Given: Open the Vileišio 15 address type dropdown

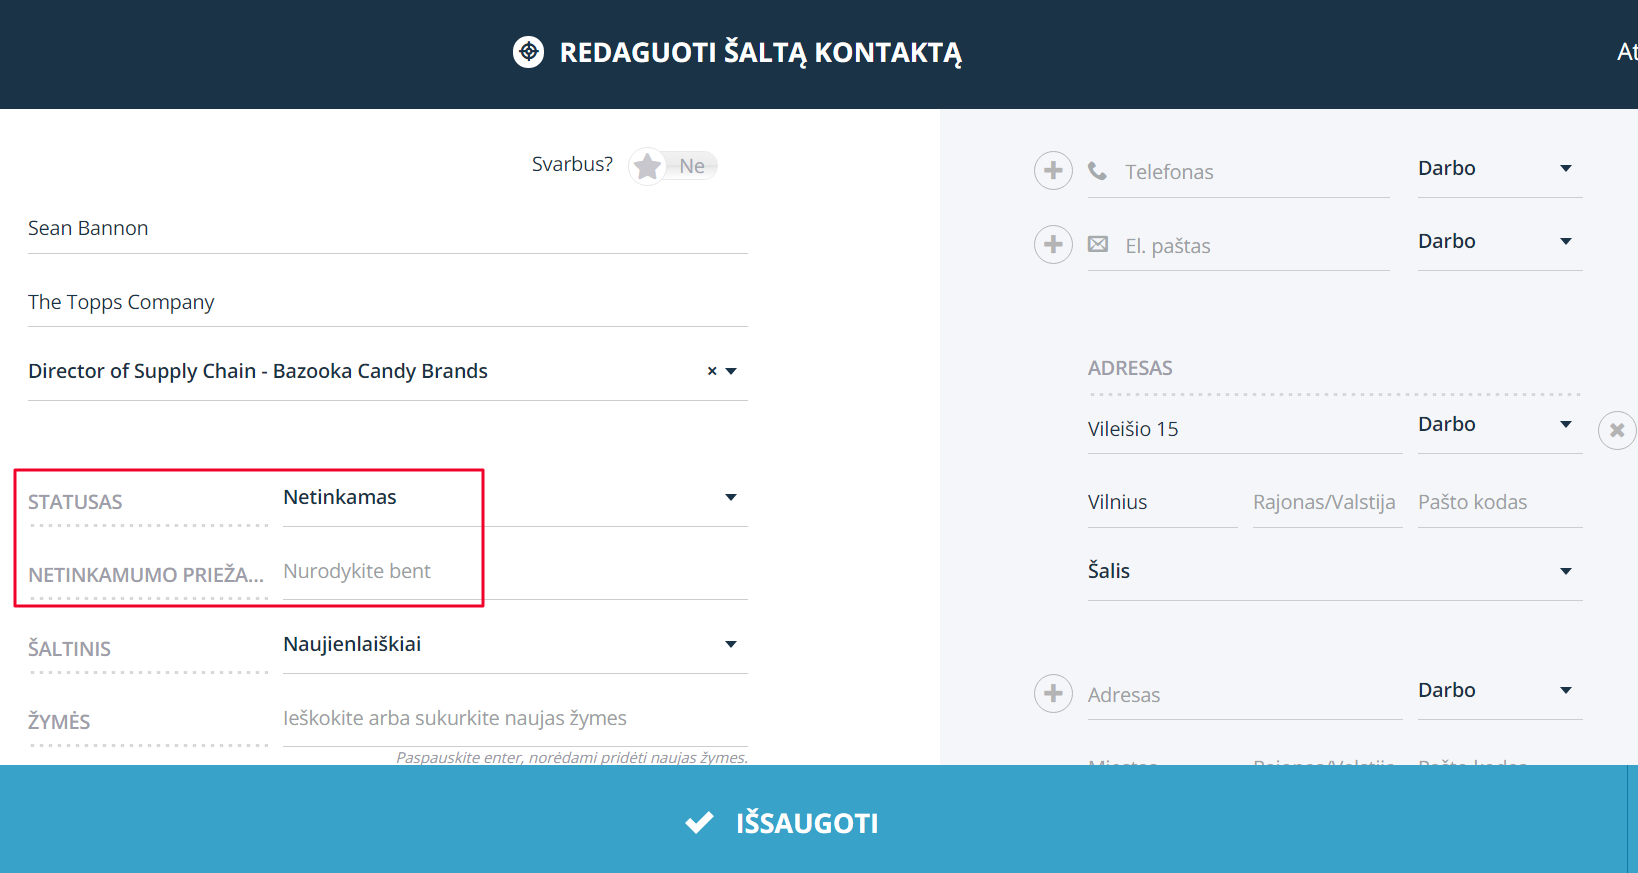Looking at the screenshot, I should (1500, 425).
